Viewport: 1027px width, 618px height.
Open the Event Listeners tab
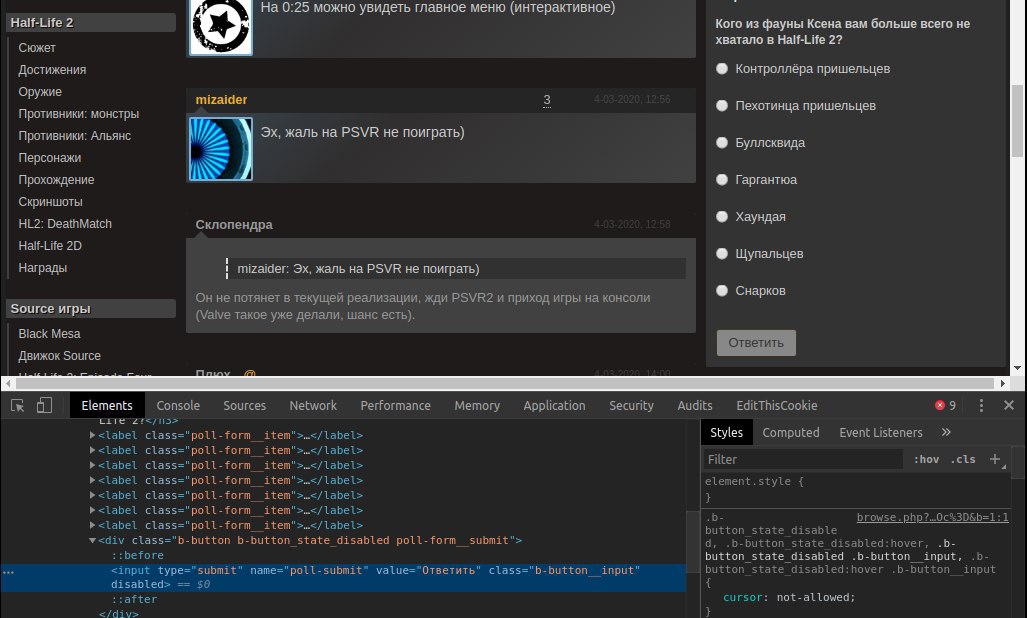881,433
